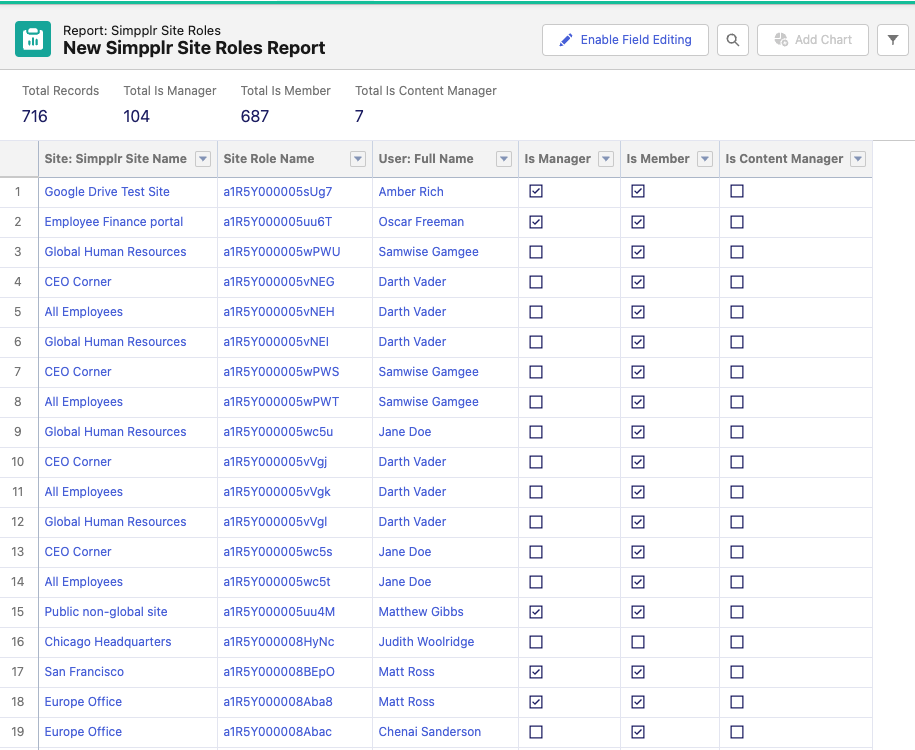
Task: Toggle Is Member checkbox for Judith Woolridge
Action: pyautogui.click(x=638, y=642)
